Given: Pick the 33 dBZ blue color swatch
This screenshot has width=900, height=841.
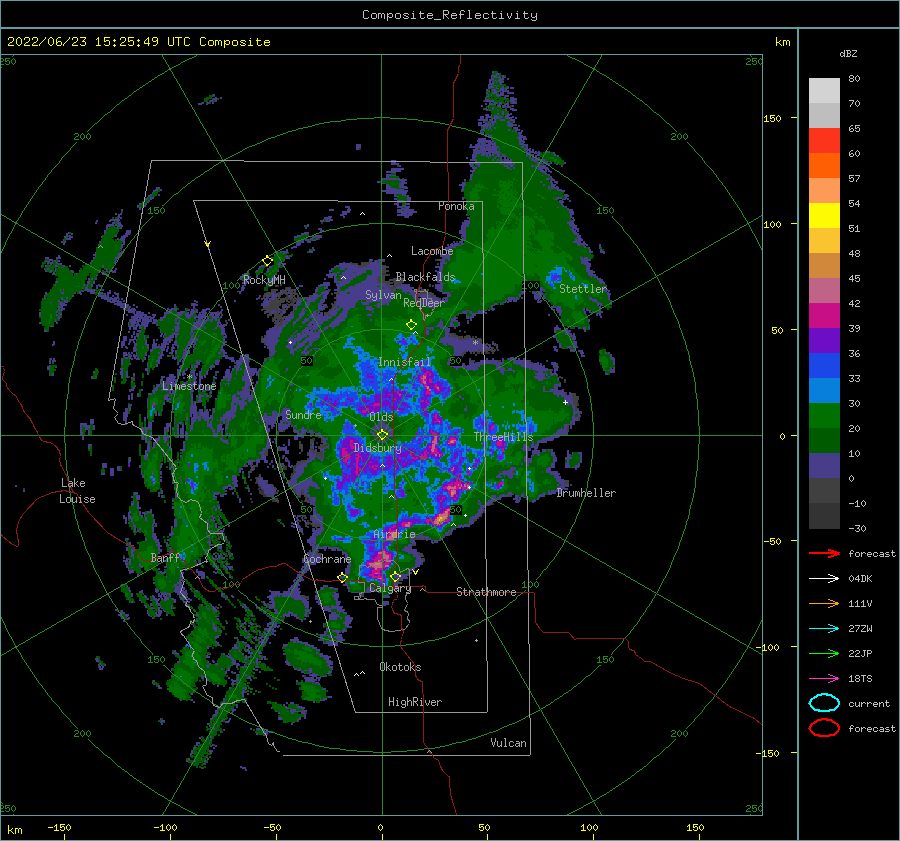Looking at the screenshot, I should tap(824, 390).
